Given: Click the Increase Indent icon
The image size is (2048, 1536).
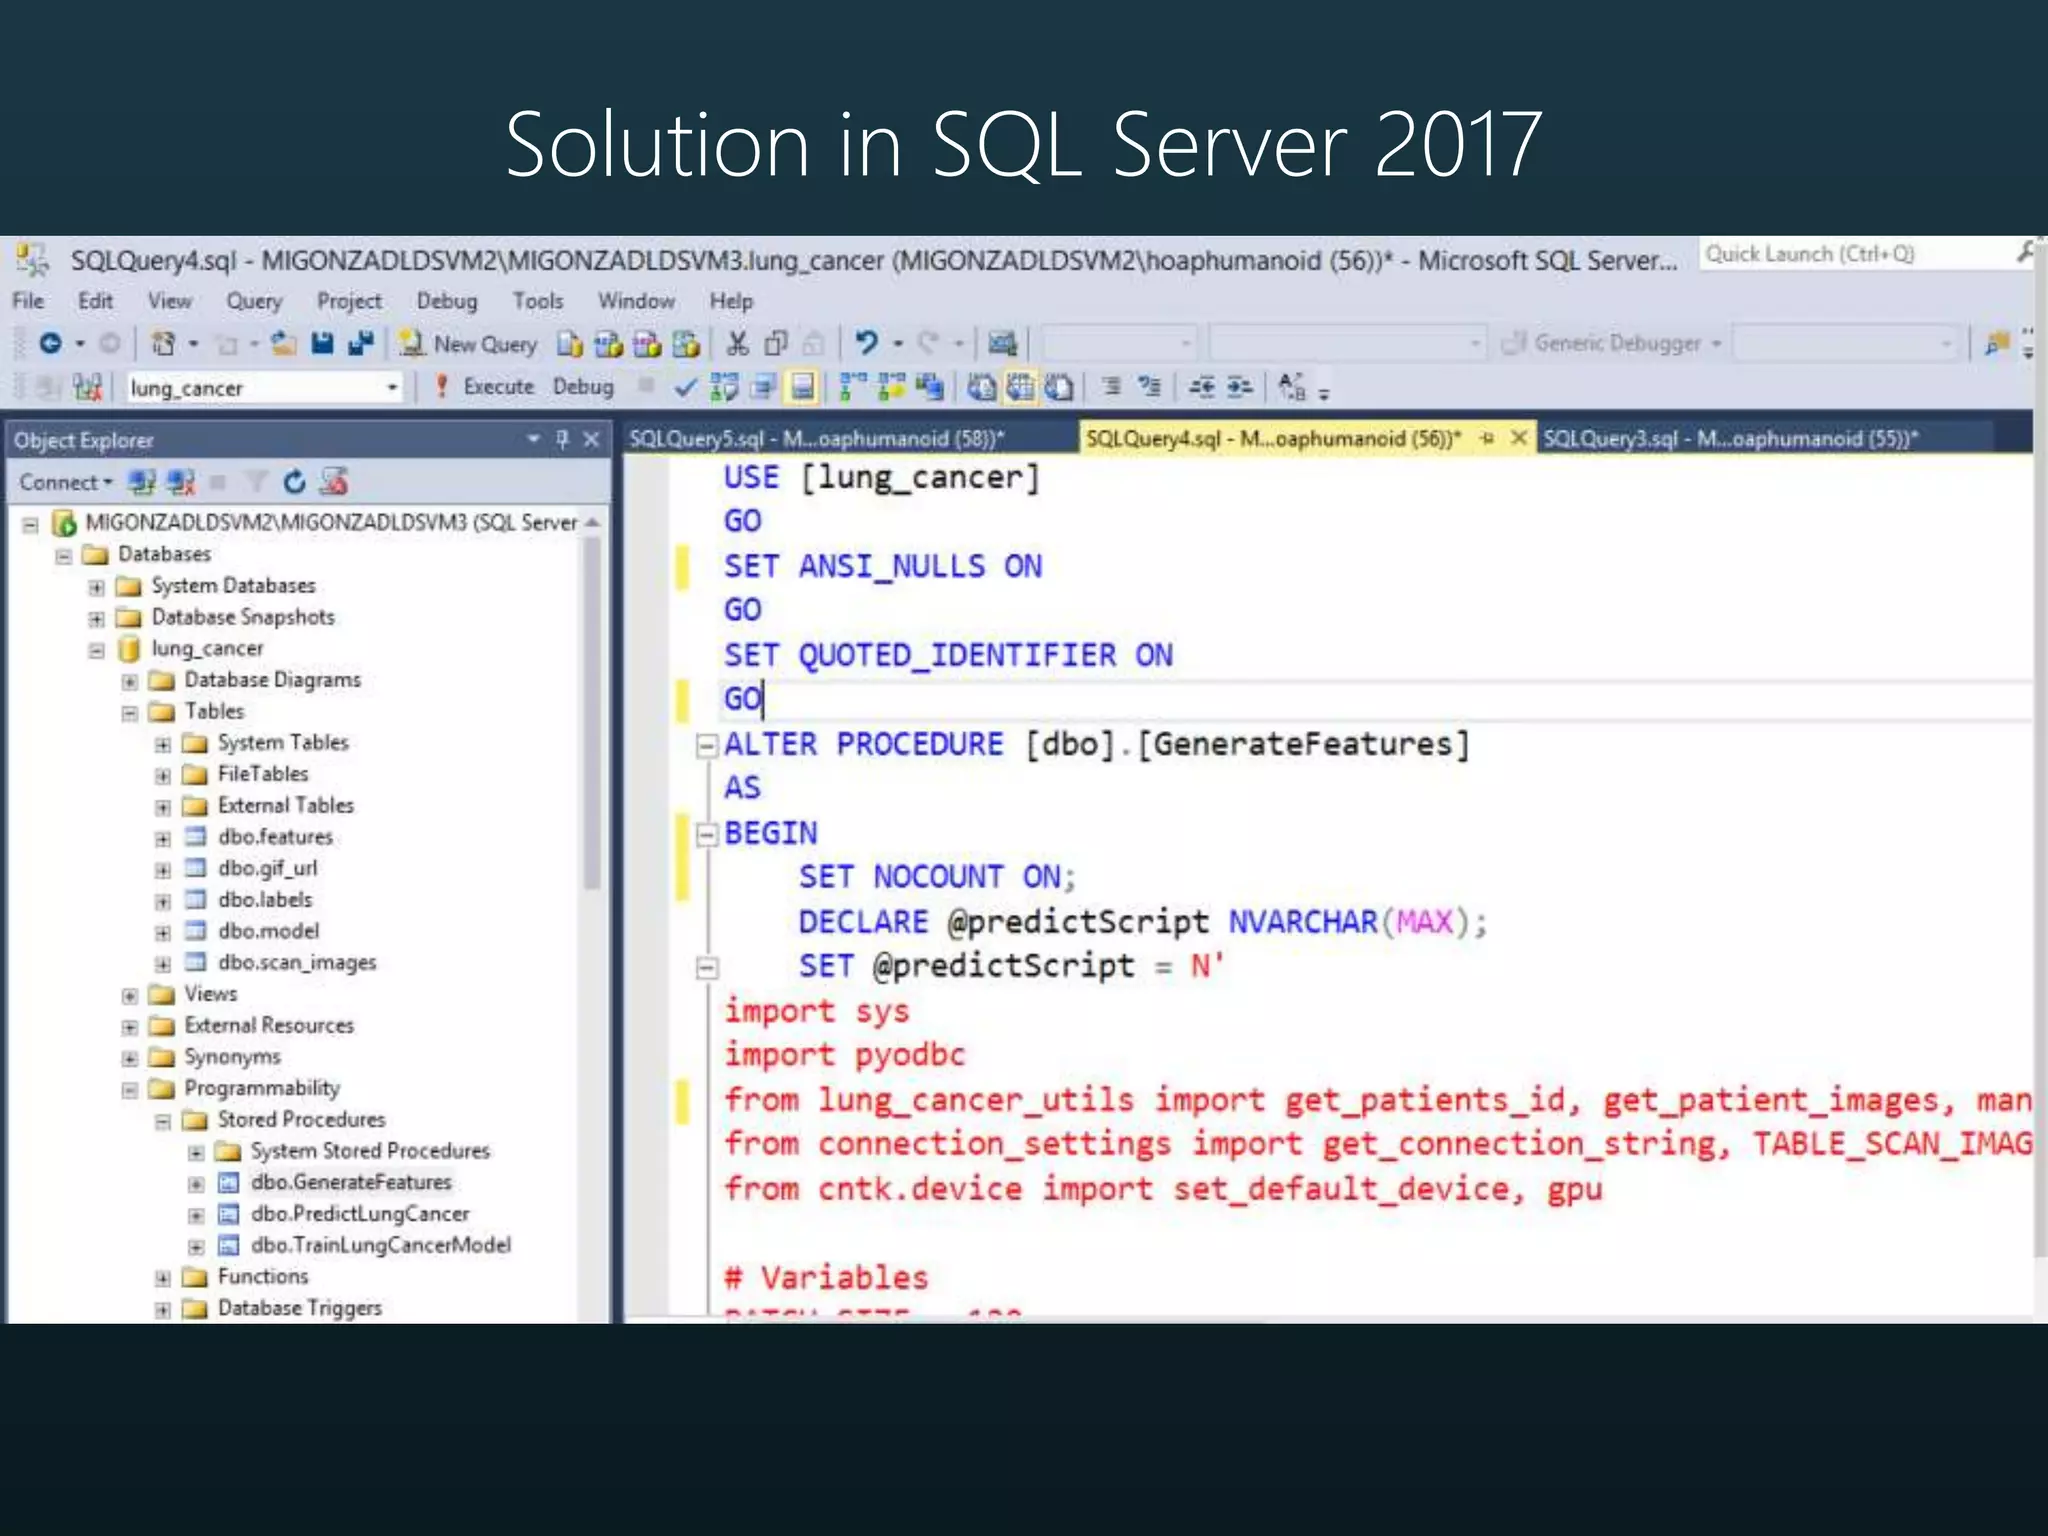Looking at the screenshot, I should tap(1240, 387).
